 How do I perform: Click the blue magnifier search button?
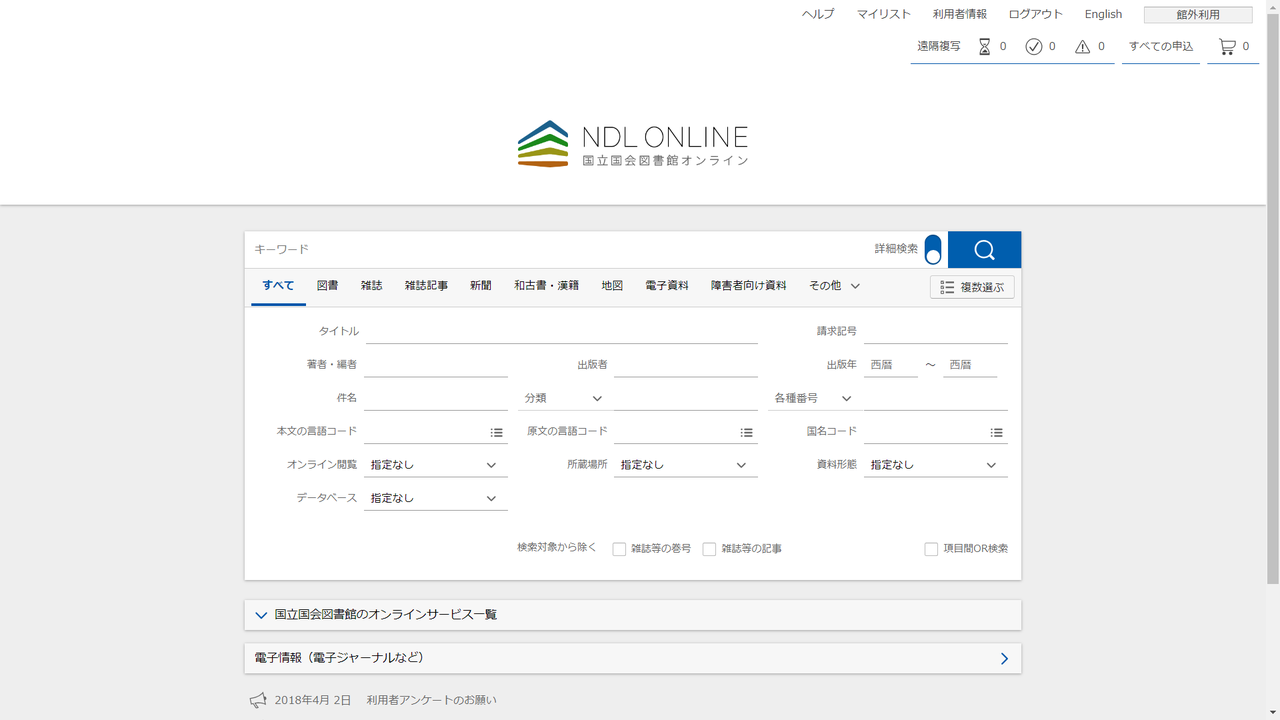tap(984, 250)
